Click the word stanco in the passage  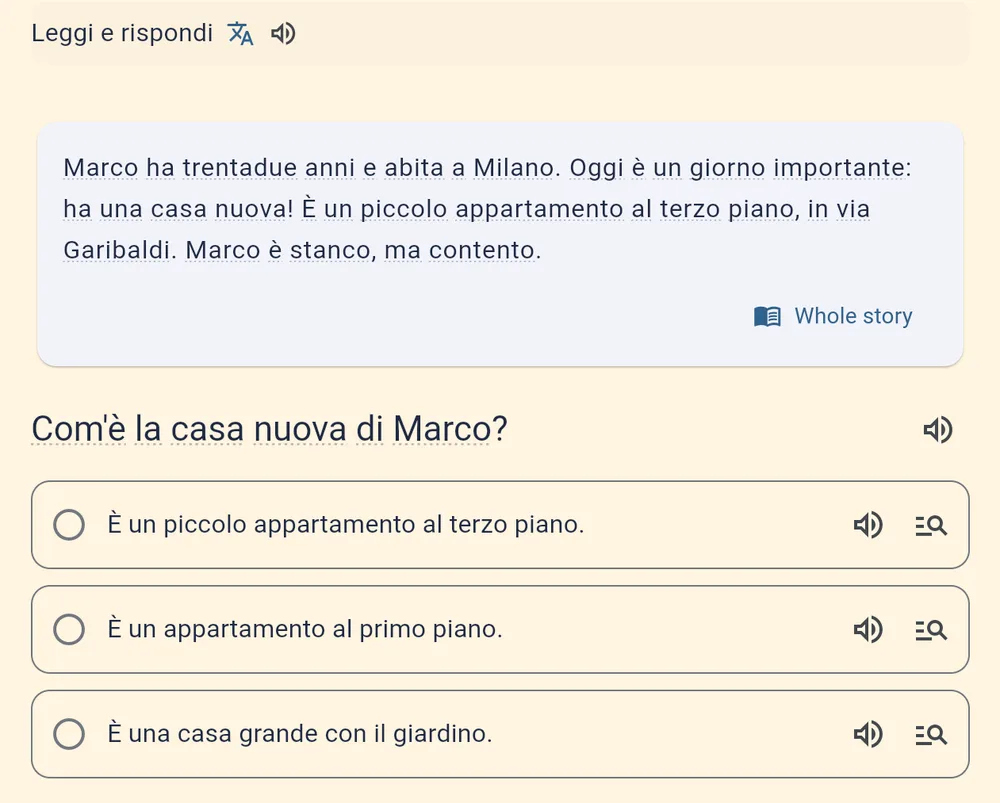pos(330,250)
